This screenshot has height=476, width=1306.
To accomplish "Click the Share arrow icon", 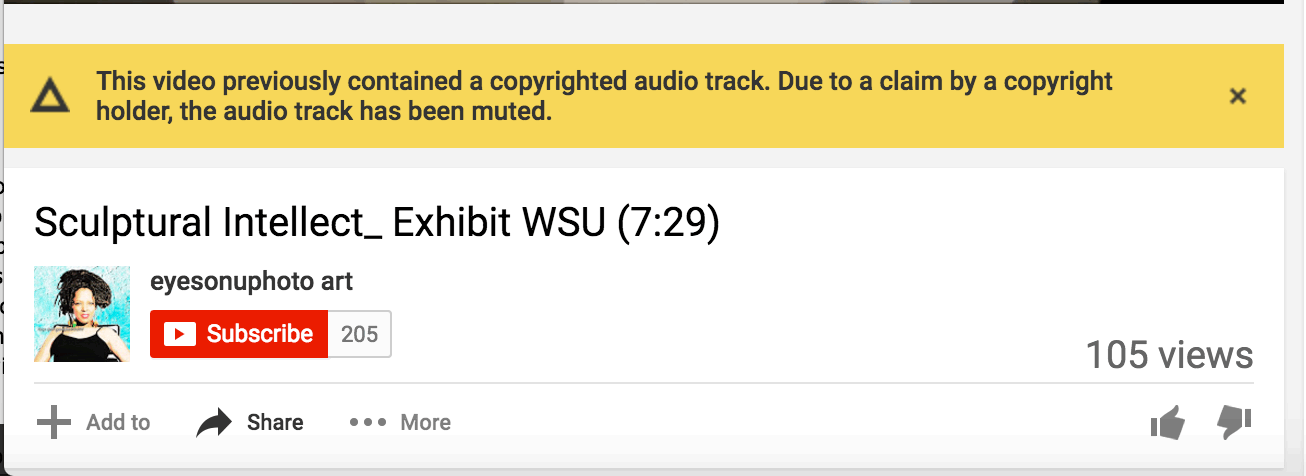I will pos(214,423).
